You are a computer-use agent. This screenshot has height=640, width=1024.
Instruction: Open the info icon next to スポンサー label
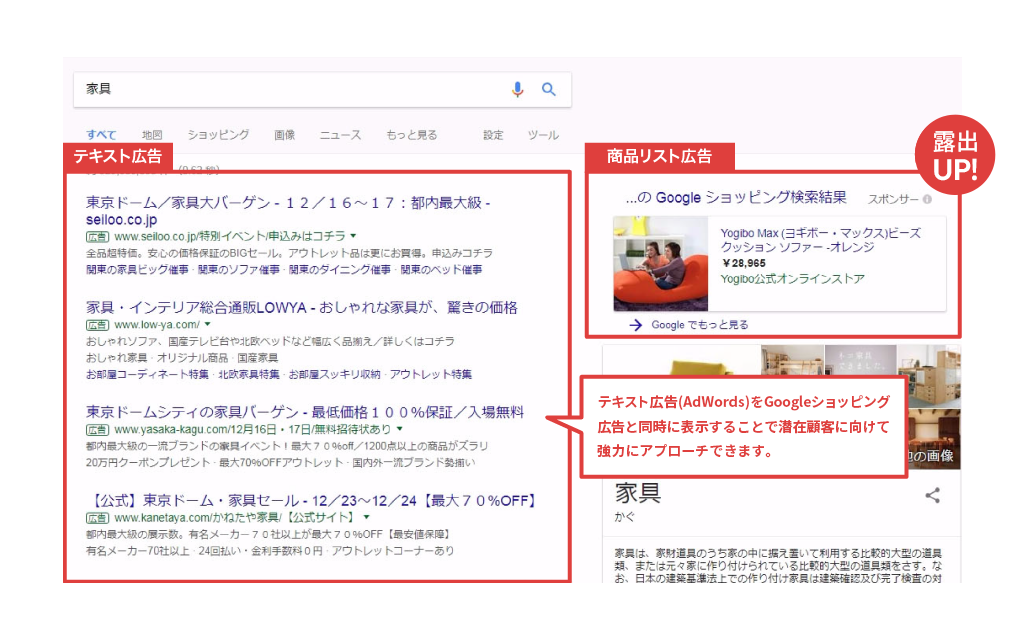pos(927,198)
